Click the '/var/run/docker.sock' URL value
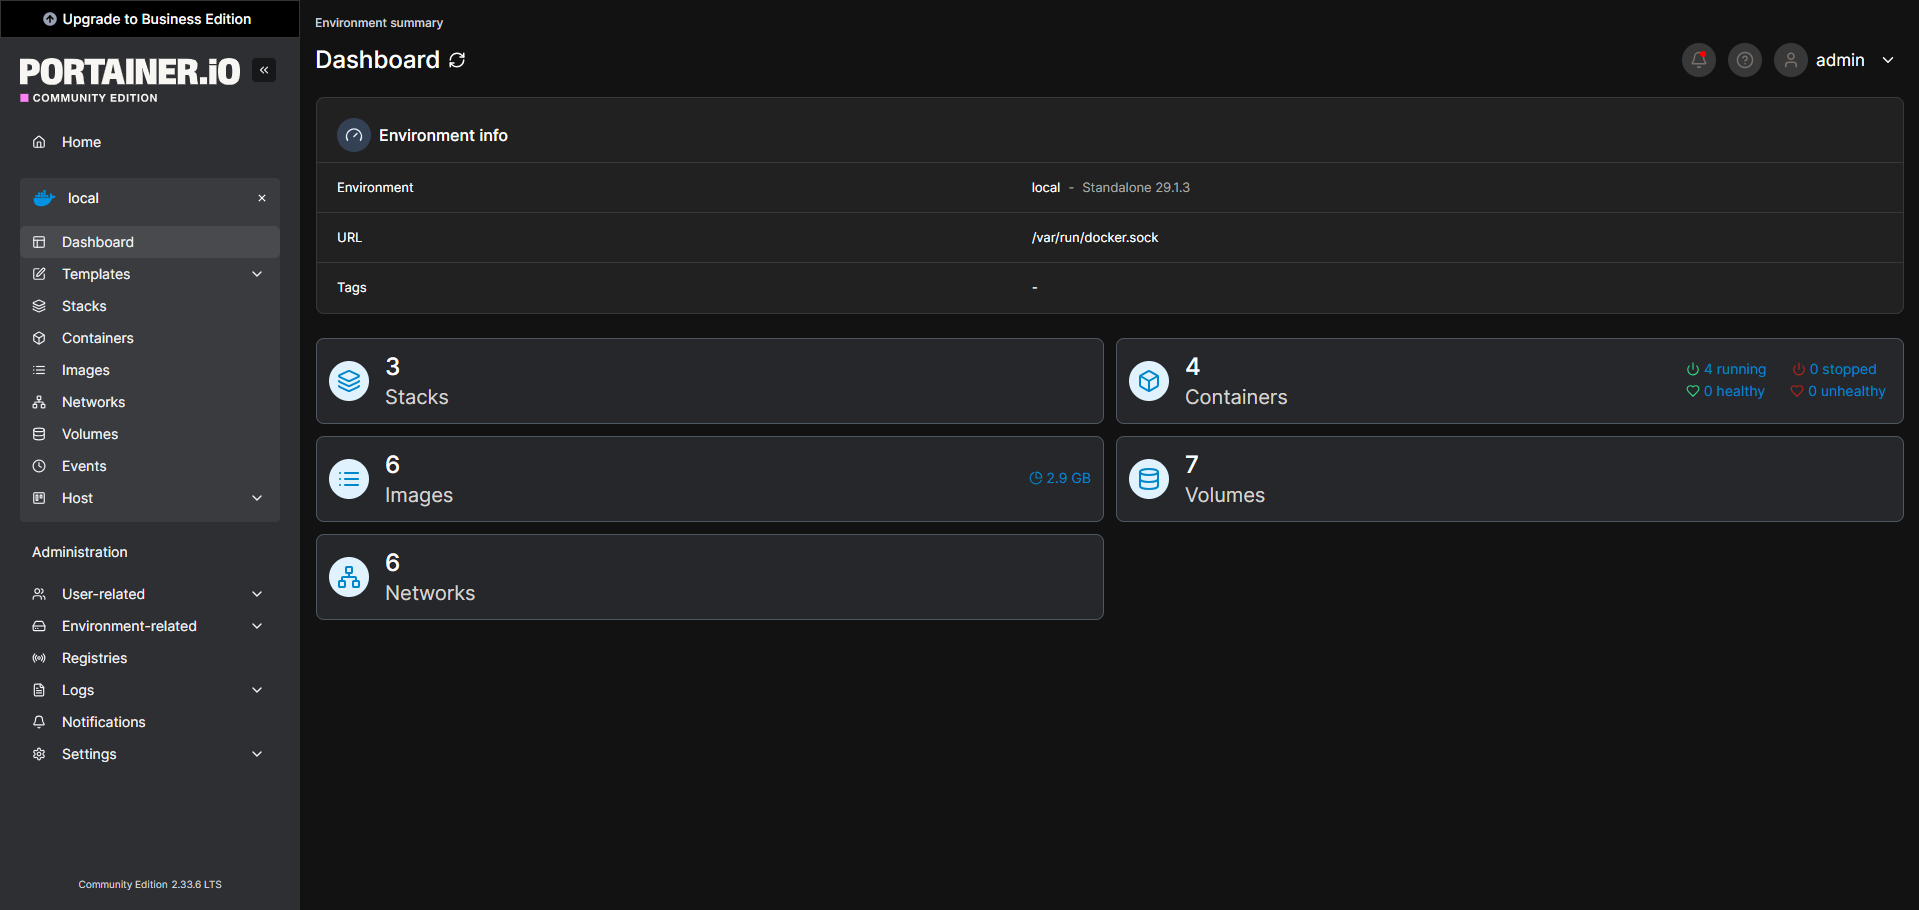This screenshot has width=1919, height=910. [x=1095, y=237]
